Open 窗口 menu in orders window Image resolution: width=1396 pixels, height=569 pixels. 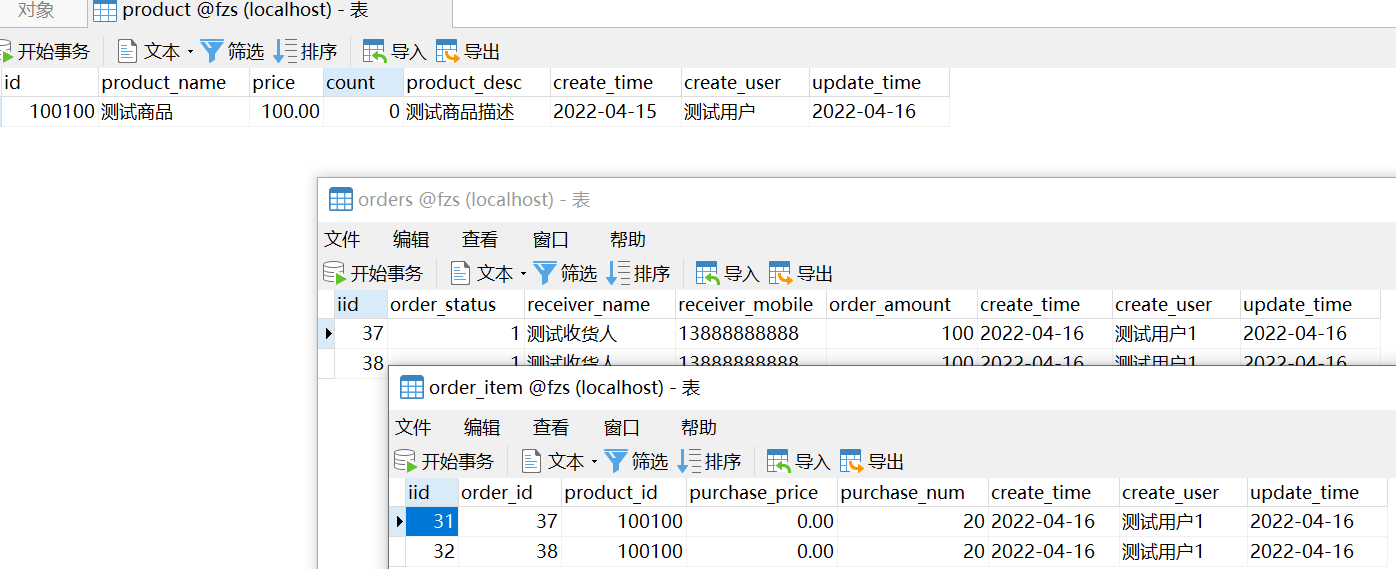click(x=551, y=240)
